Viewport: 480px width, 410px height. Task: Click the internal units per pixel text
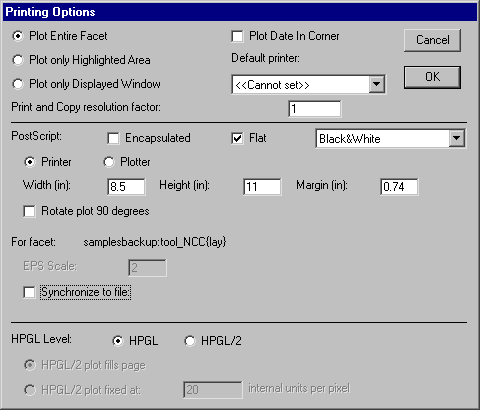[299, 388]
